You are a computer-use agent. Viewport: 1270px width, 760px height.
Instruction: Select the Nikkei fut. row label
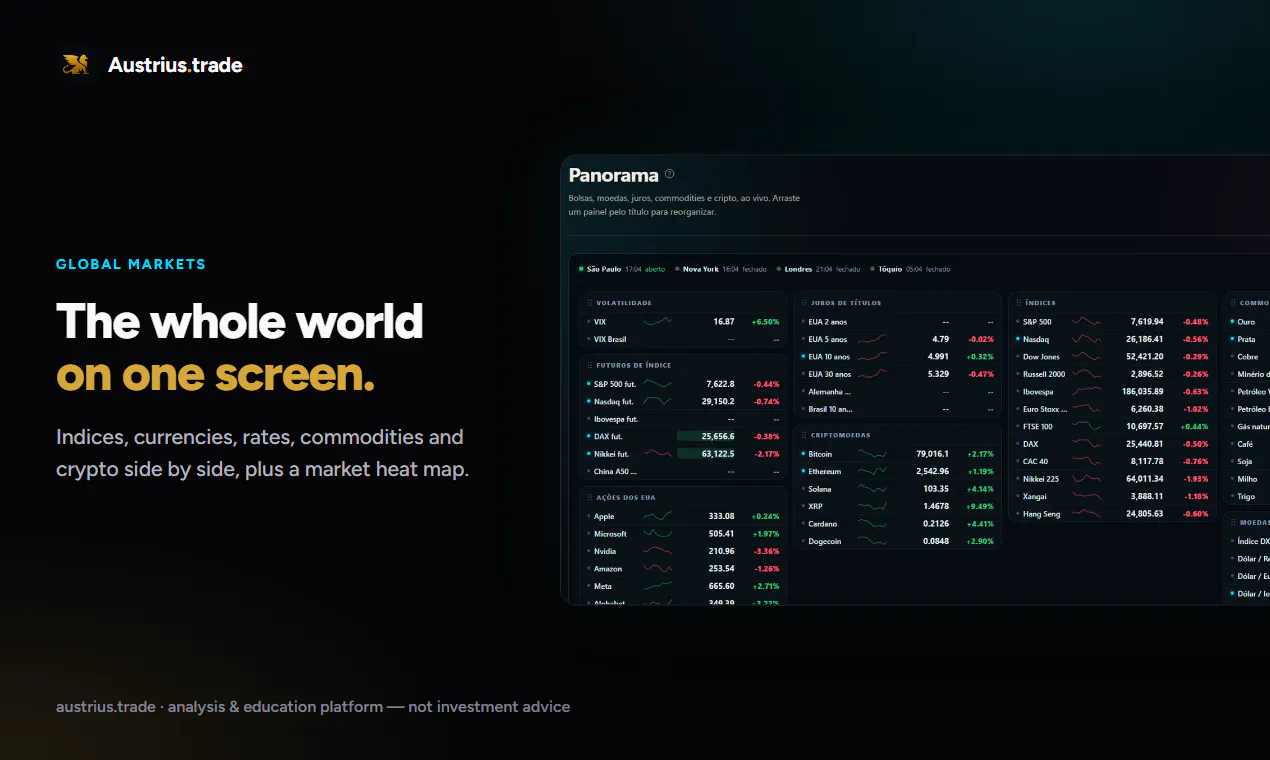pos(611,454)
